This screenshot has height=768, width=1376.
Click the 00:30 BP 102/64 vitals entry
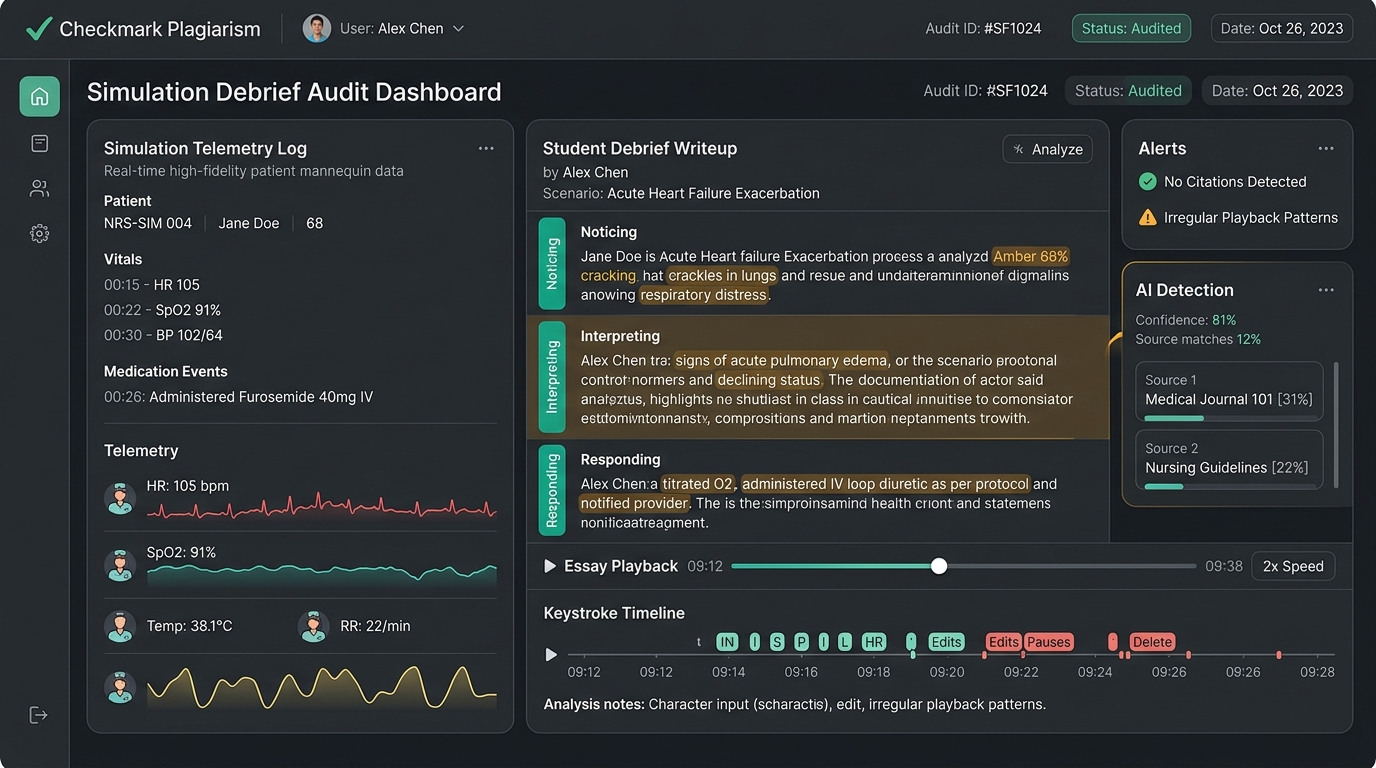(x=163, y=335)
